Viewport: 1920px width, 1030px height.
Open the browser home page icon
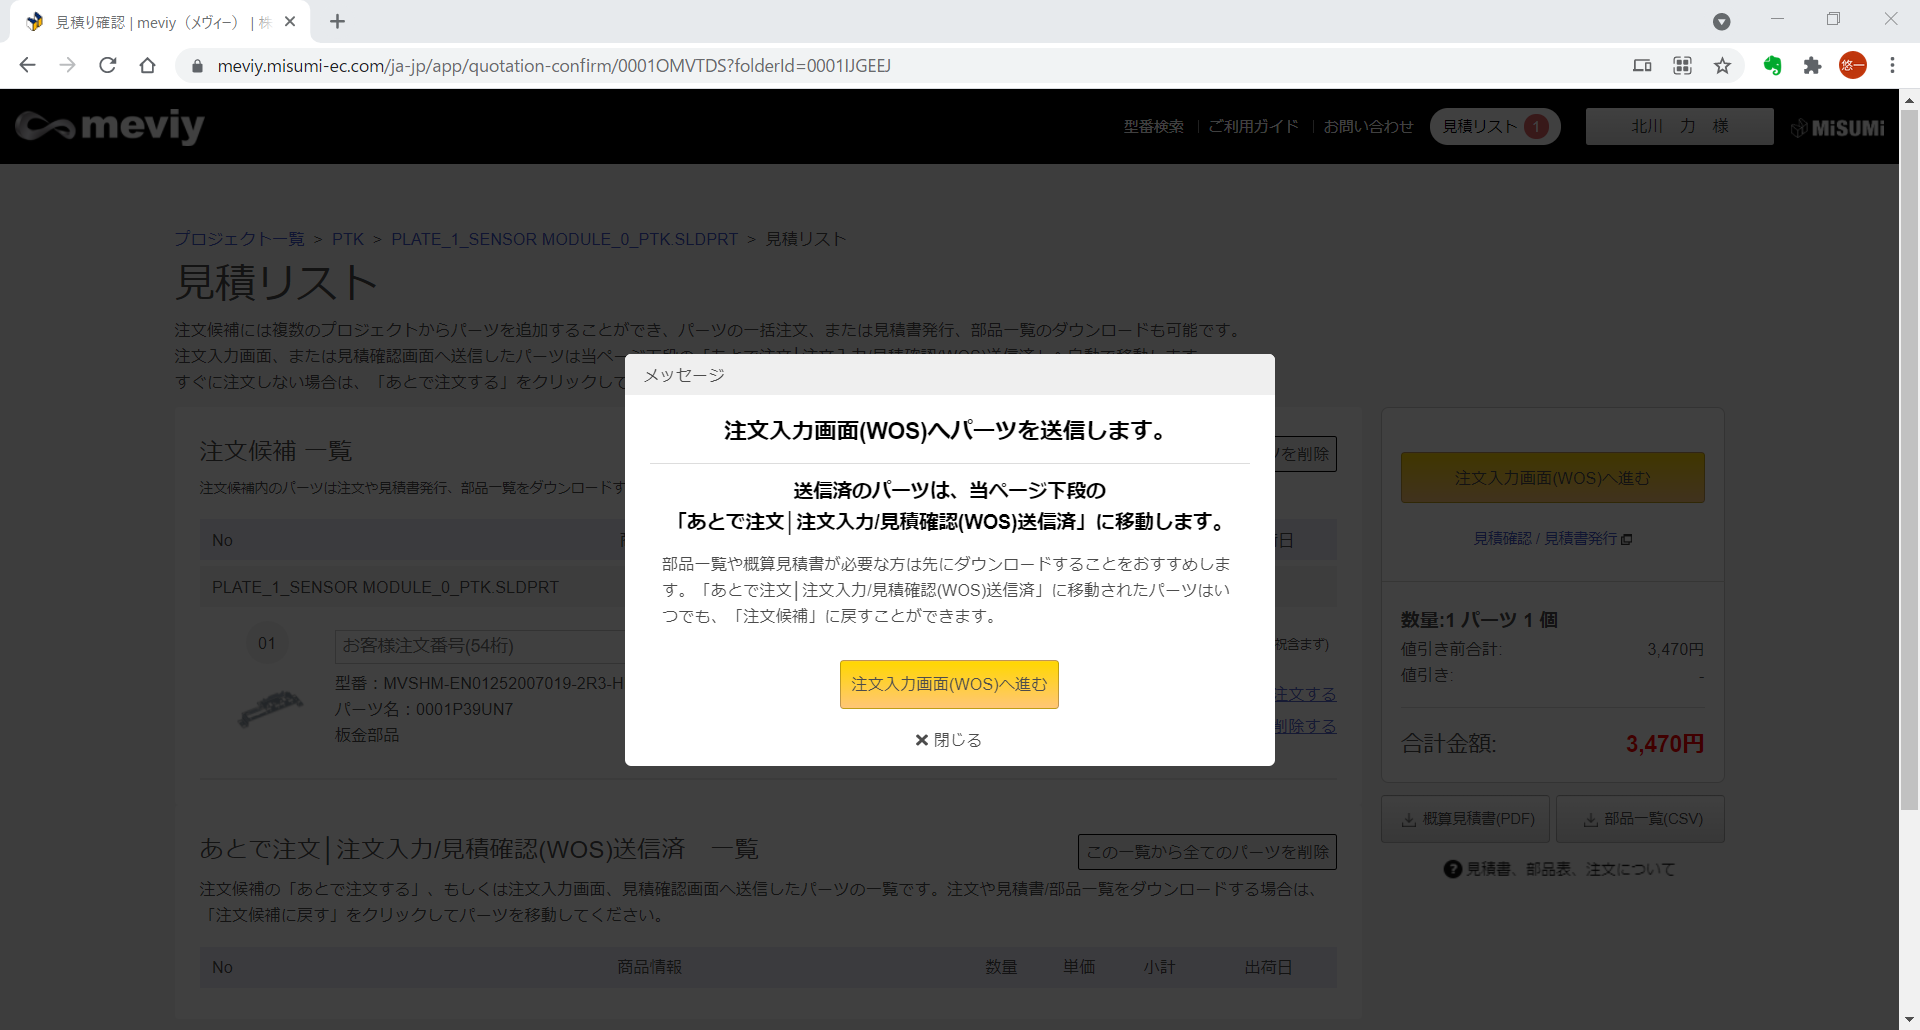click(x=148, y=66)
